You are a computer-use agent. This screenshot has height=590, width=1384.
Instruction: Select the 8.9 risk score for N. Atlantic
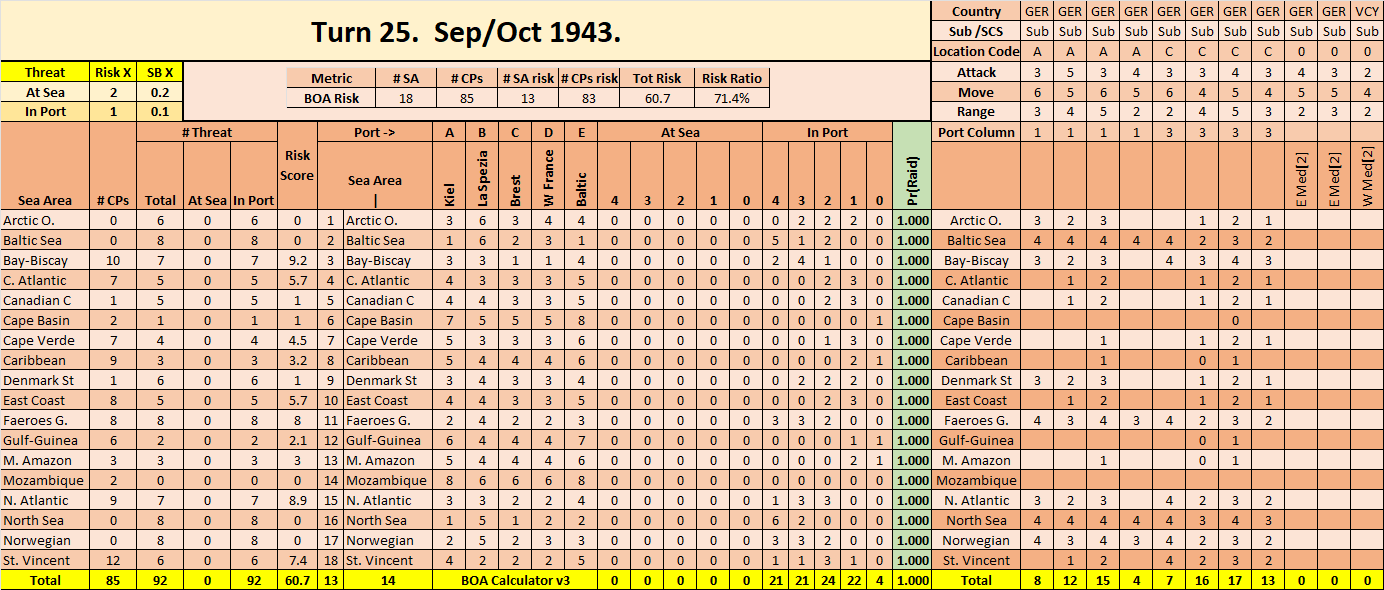(x=297, y=500)
